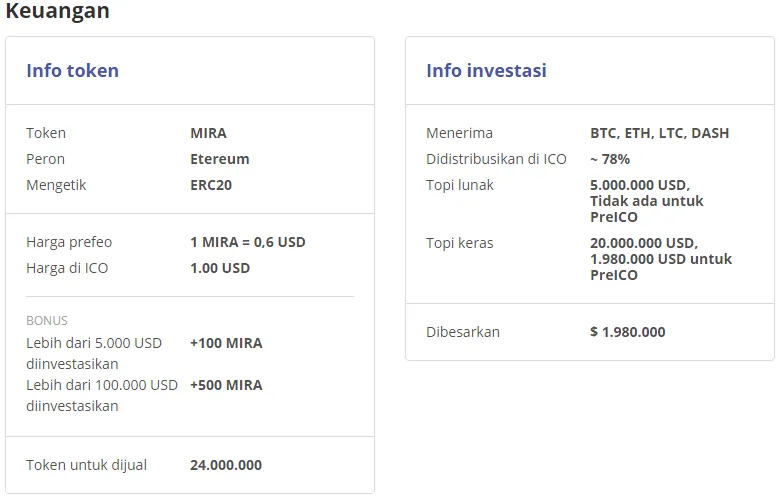The height and width of the screenshot is (500, 779).
Task: Click the ERC20 type value
Action: click(x=210, y=185)
